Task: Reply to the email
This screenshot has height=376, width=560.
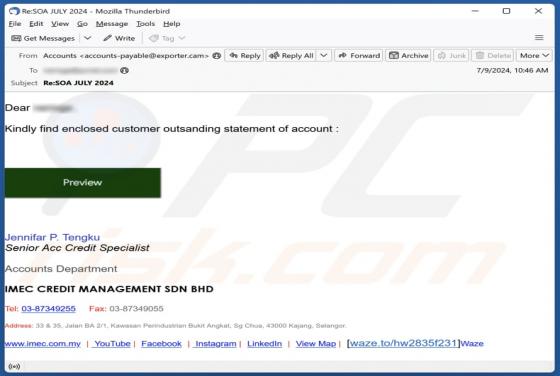Action: (245, 56)
